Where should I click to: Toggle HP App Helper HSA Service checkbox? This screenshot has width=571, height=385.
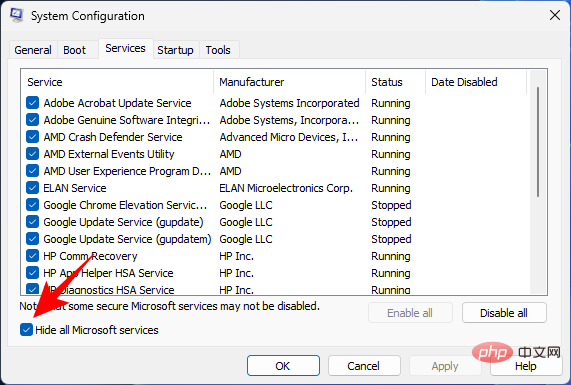(x=32, y=273)
